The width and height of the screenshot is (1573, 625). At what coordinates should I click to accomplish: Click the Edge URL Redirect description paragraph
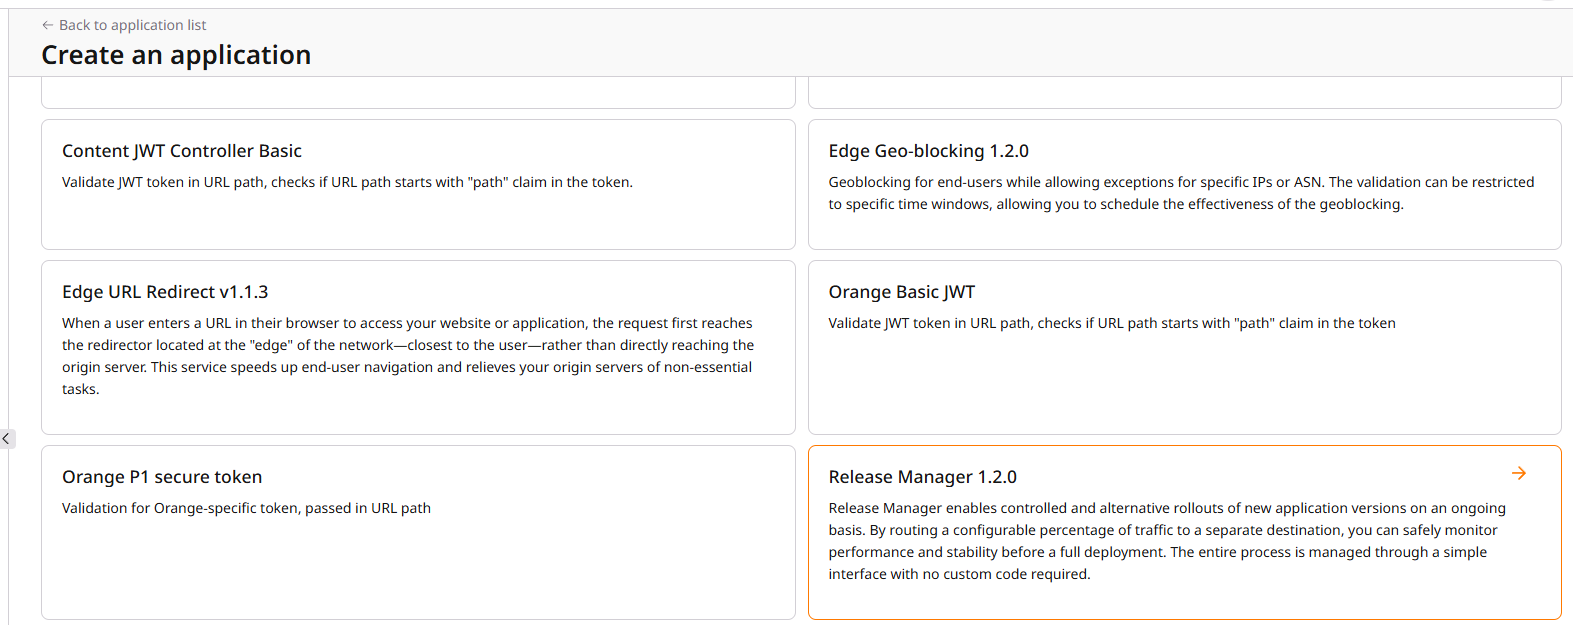[x=408, y=356]
